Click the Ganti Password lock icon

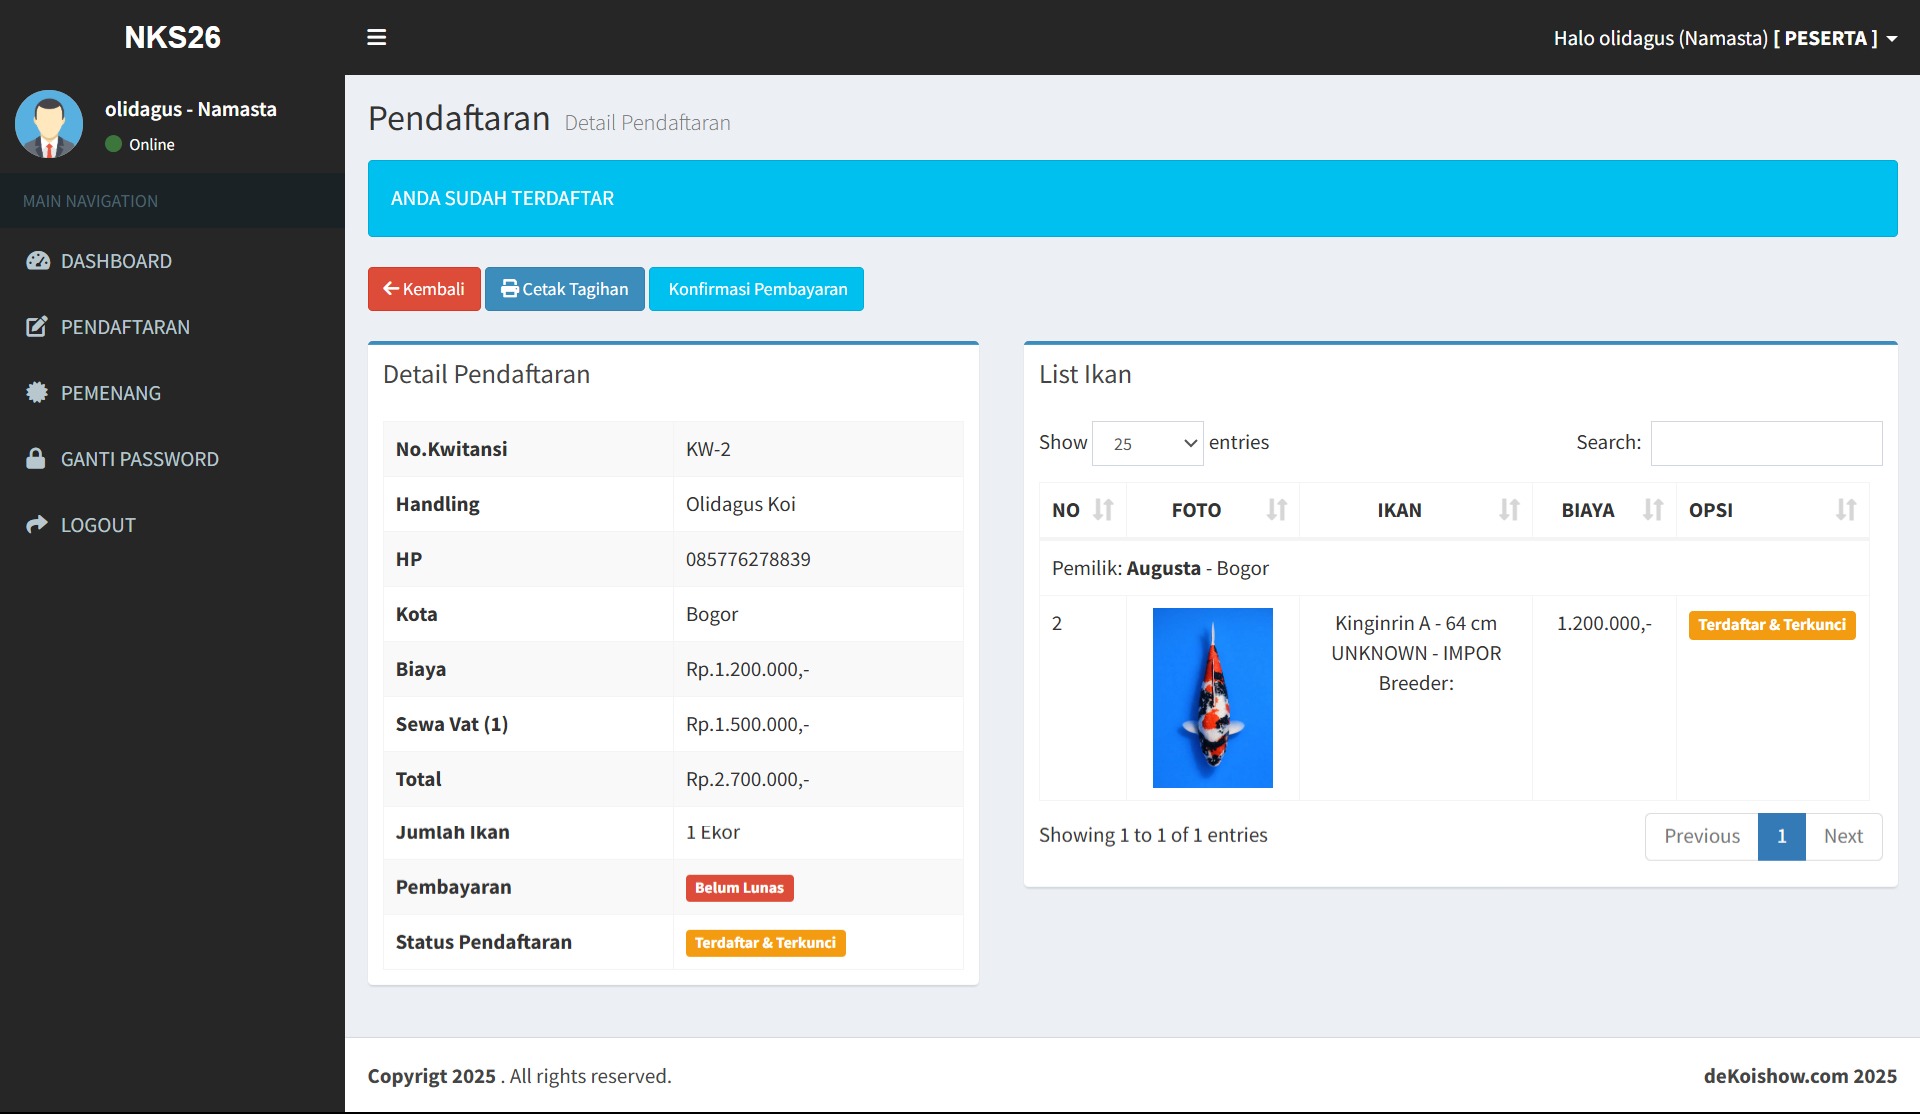pos(36,459)
